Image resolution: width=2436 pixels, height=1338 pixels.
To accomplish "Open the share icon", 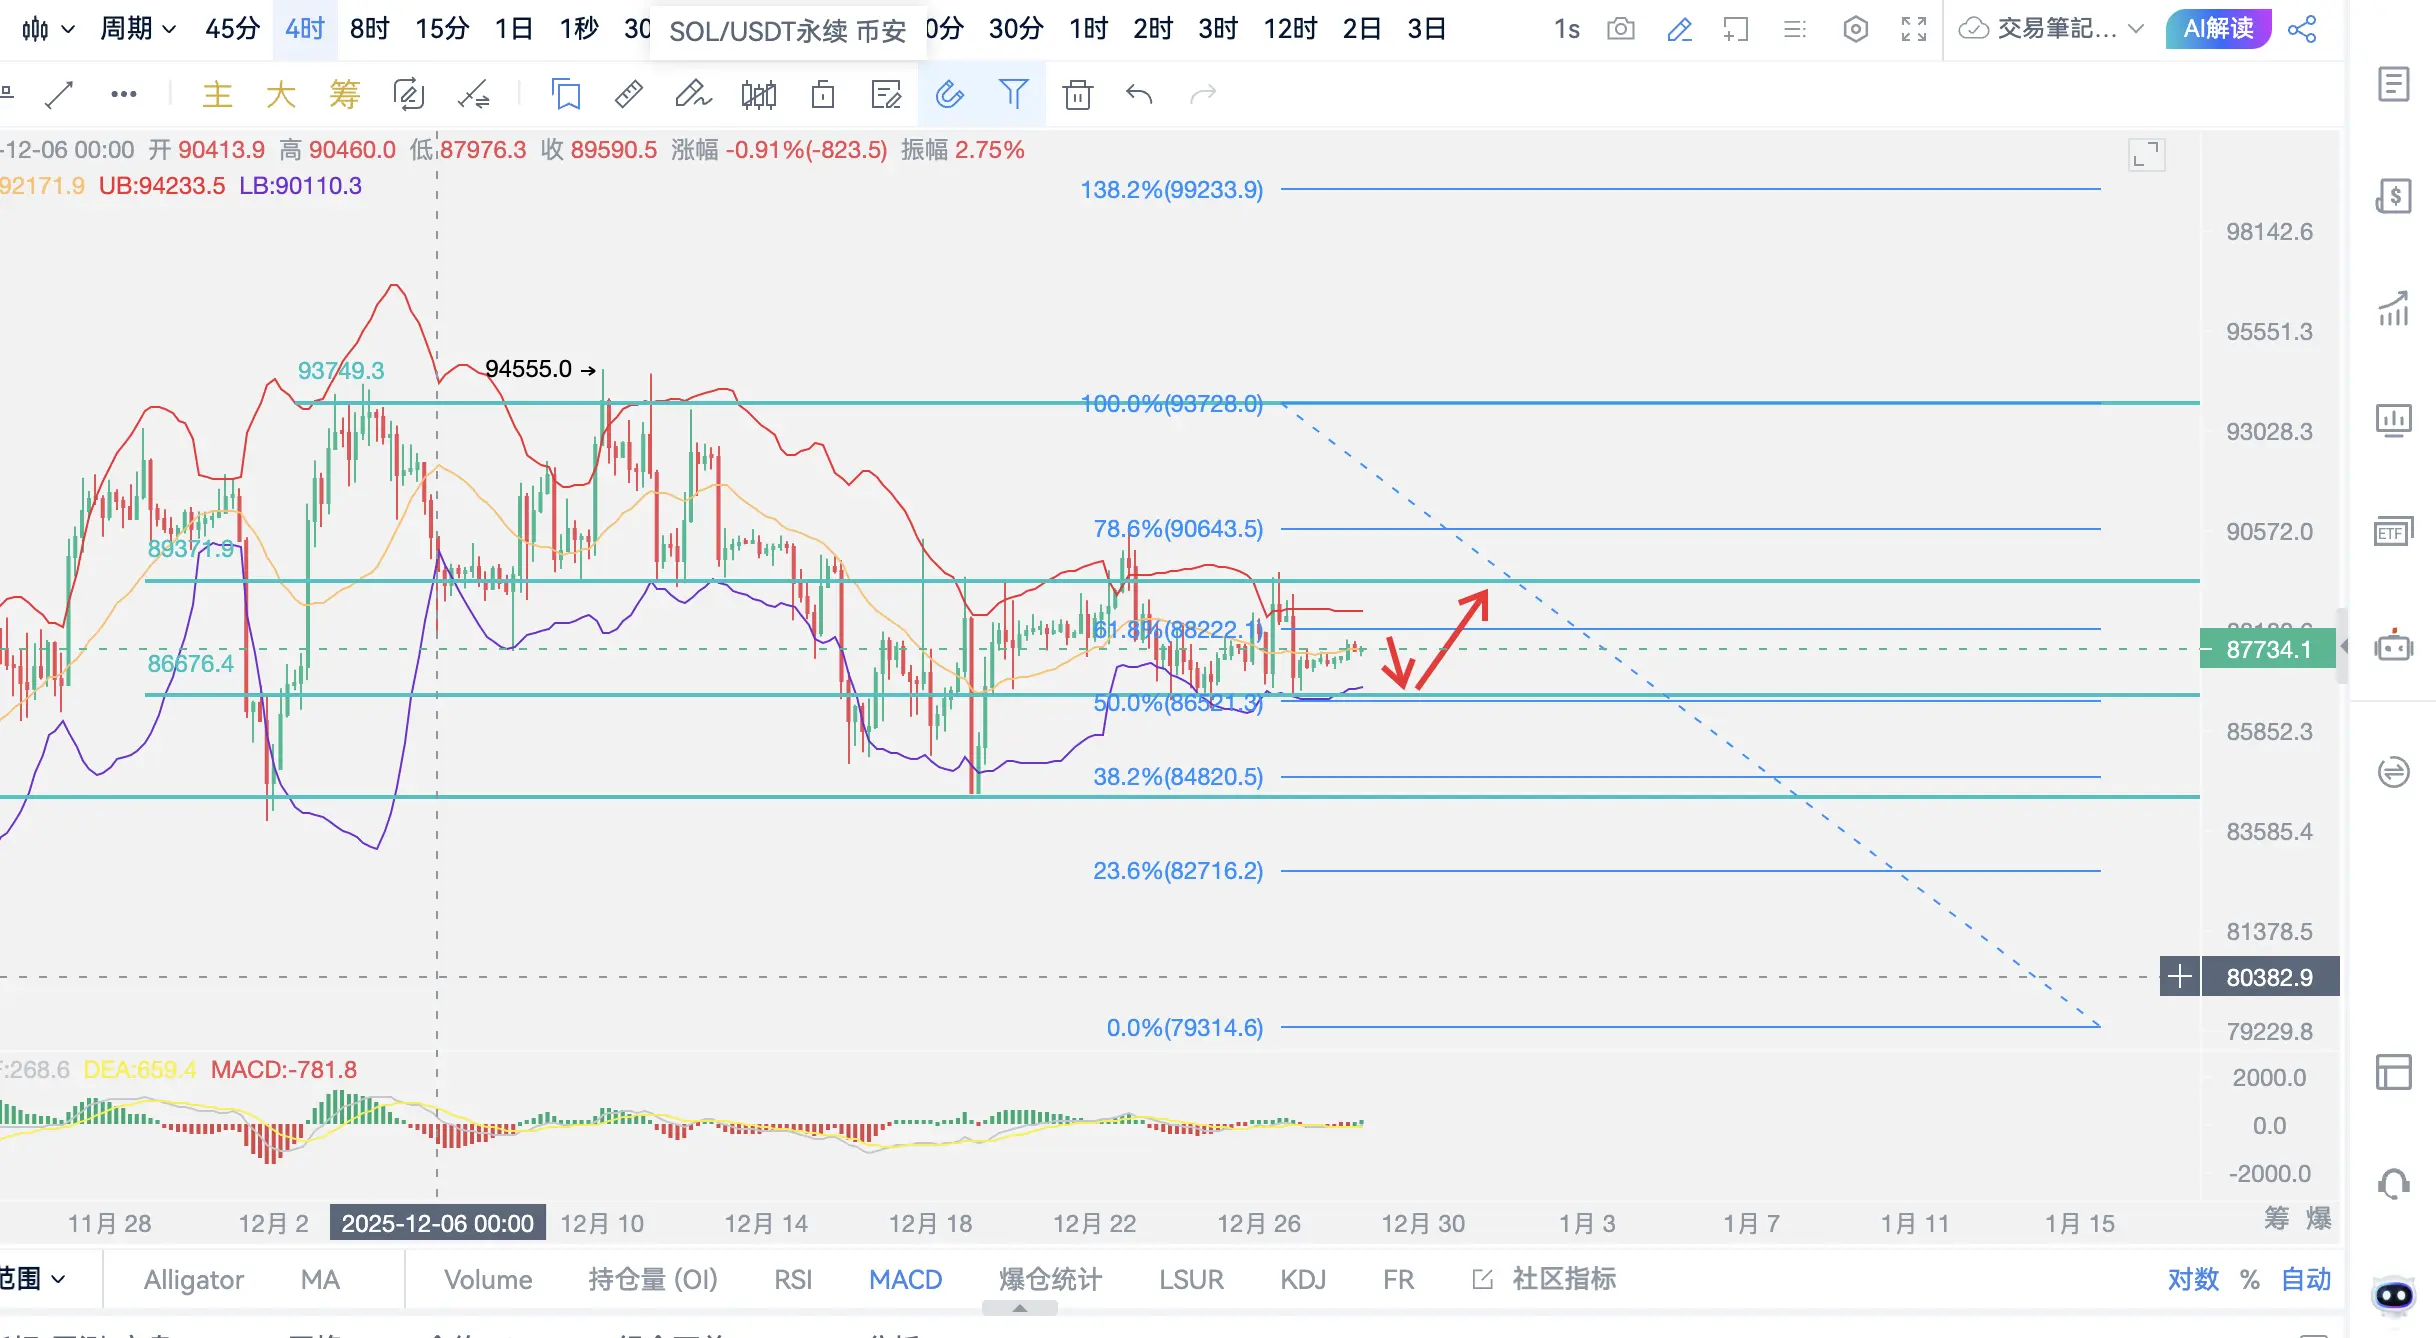I will [x=2302, y=29].
